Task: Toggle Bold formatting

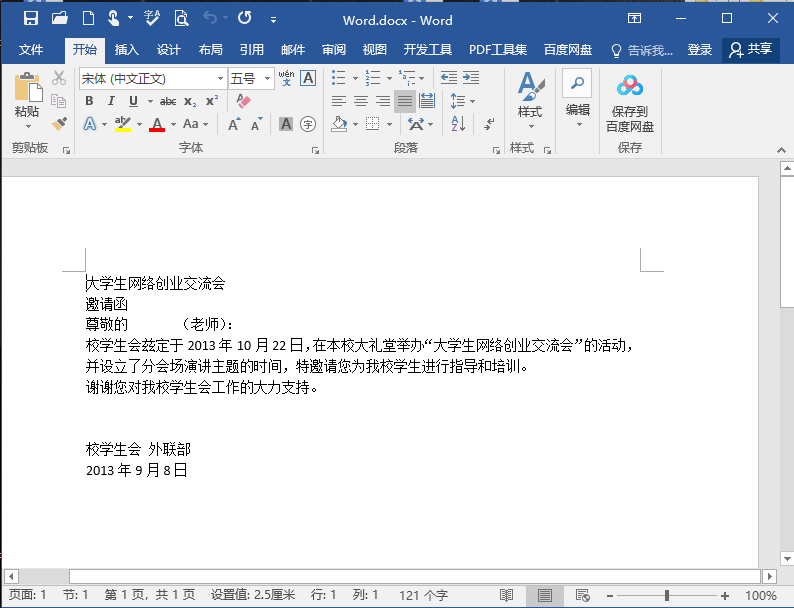Action: (89, 101)
